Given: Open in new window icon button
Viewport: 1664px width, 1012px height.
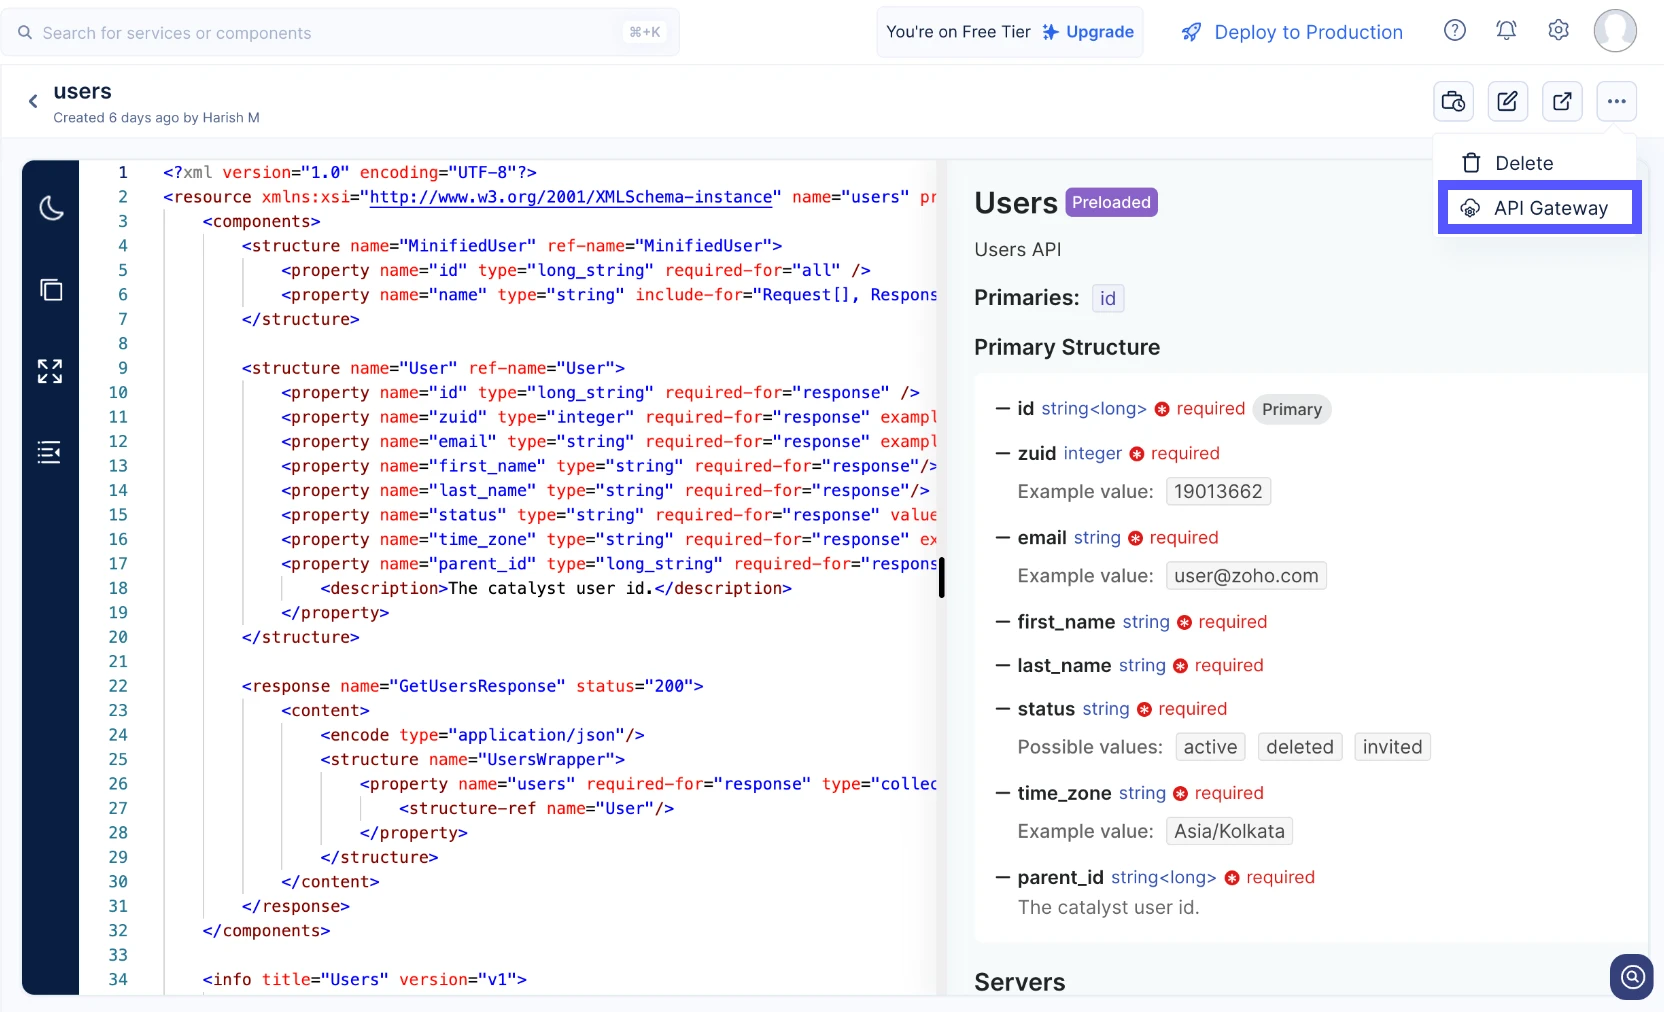Looking at the screenshot, I should (1562, 101).
